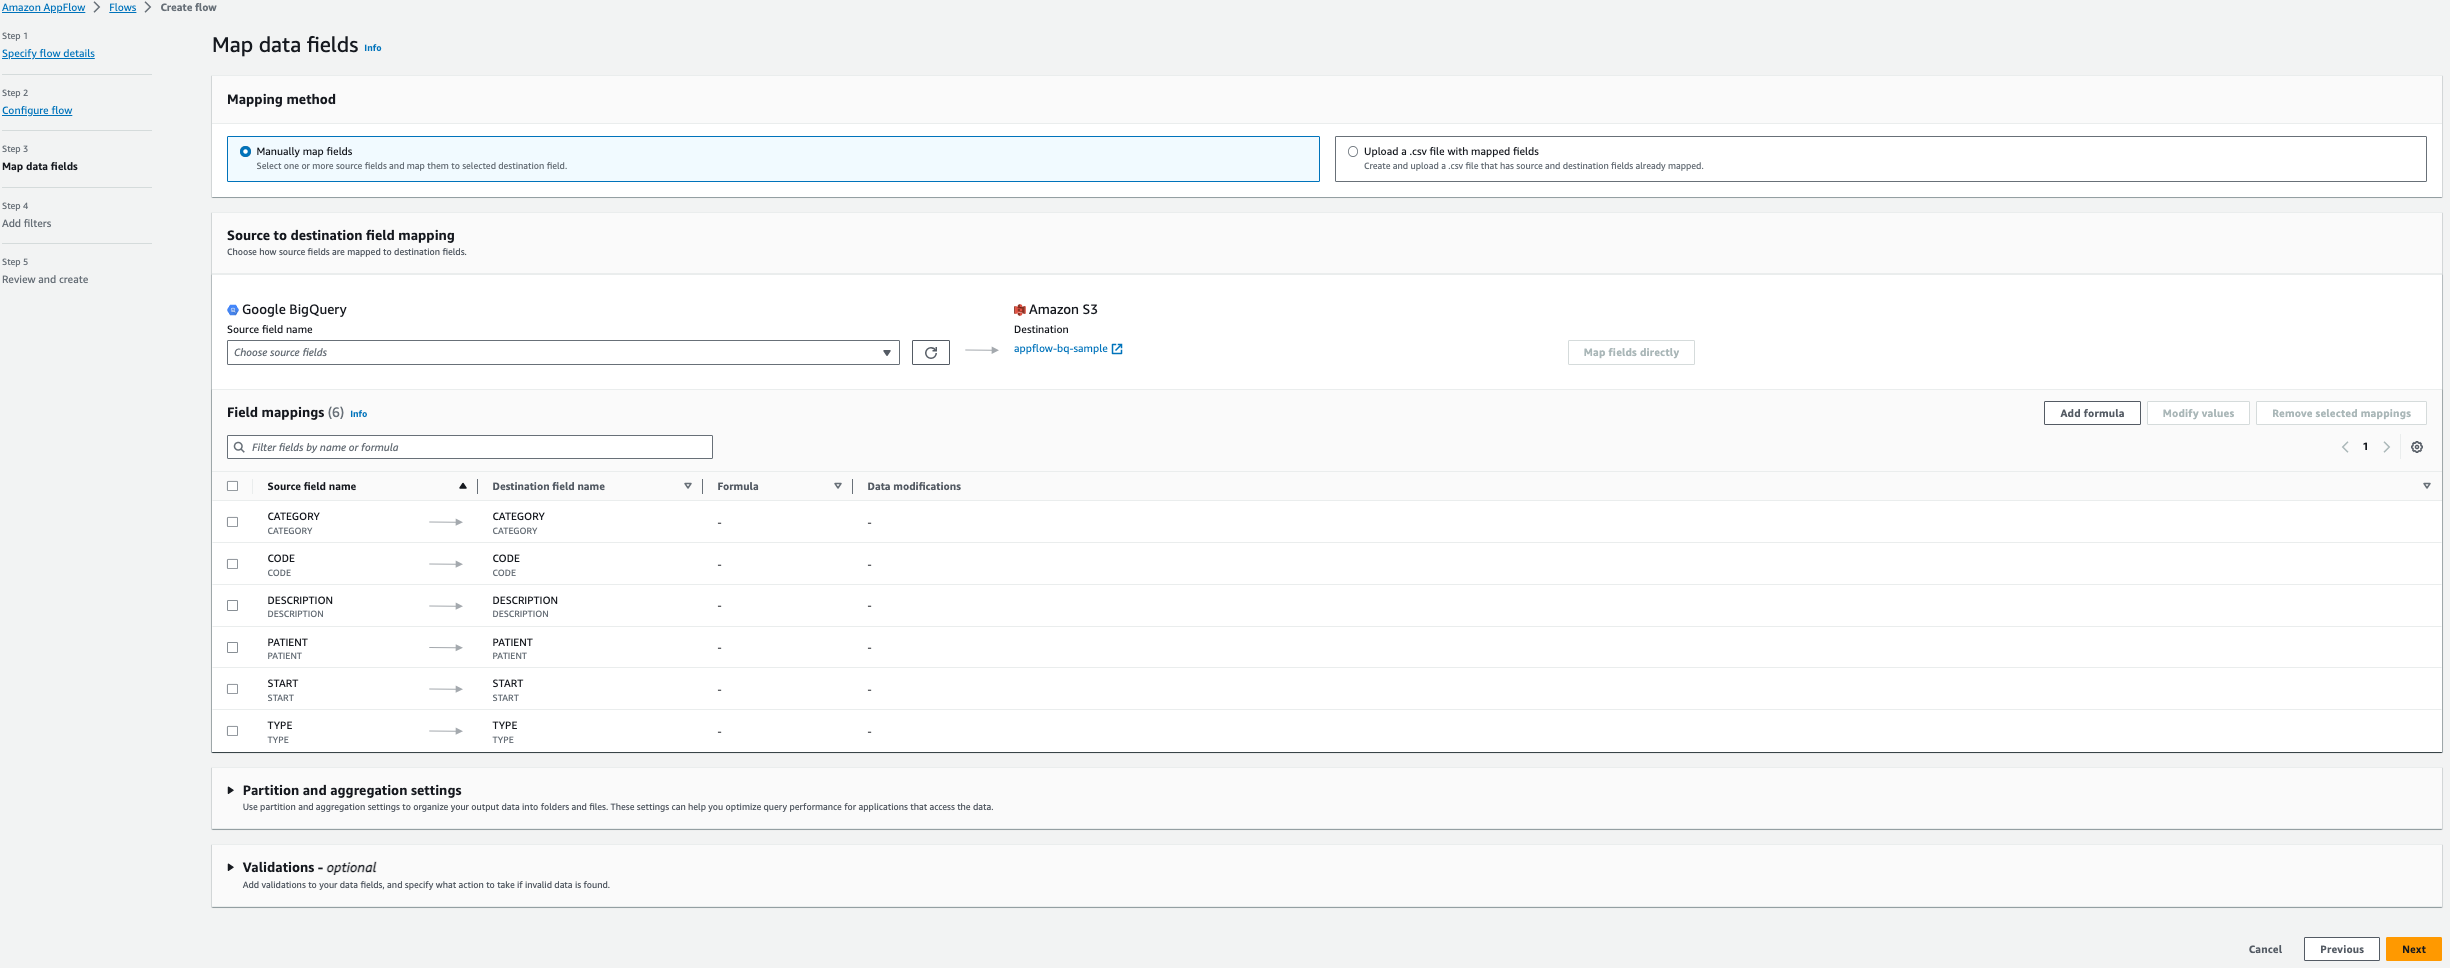Click the Next button
2450x968 pixels.
click(x=2413, y=948)
